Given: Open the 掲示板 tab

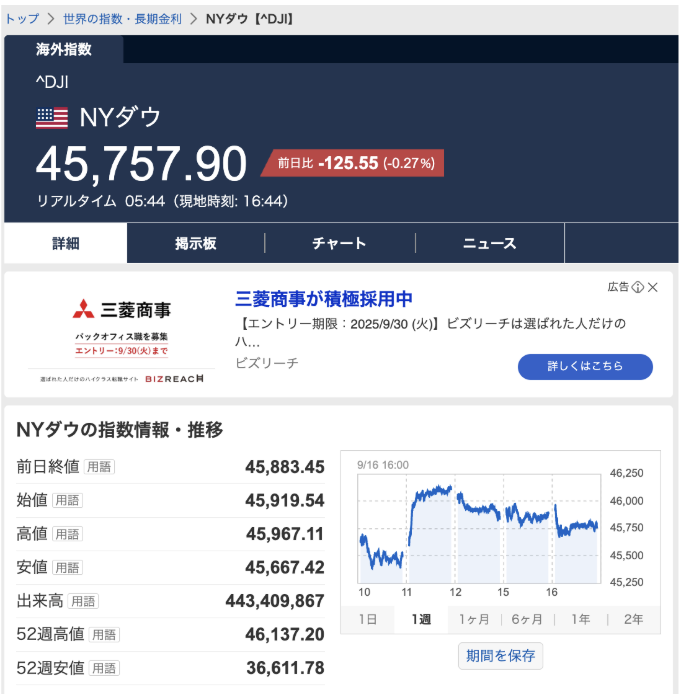Looking at the screenshot, I should point(195,243).
